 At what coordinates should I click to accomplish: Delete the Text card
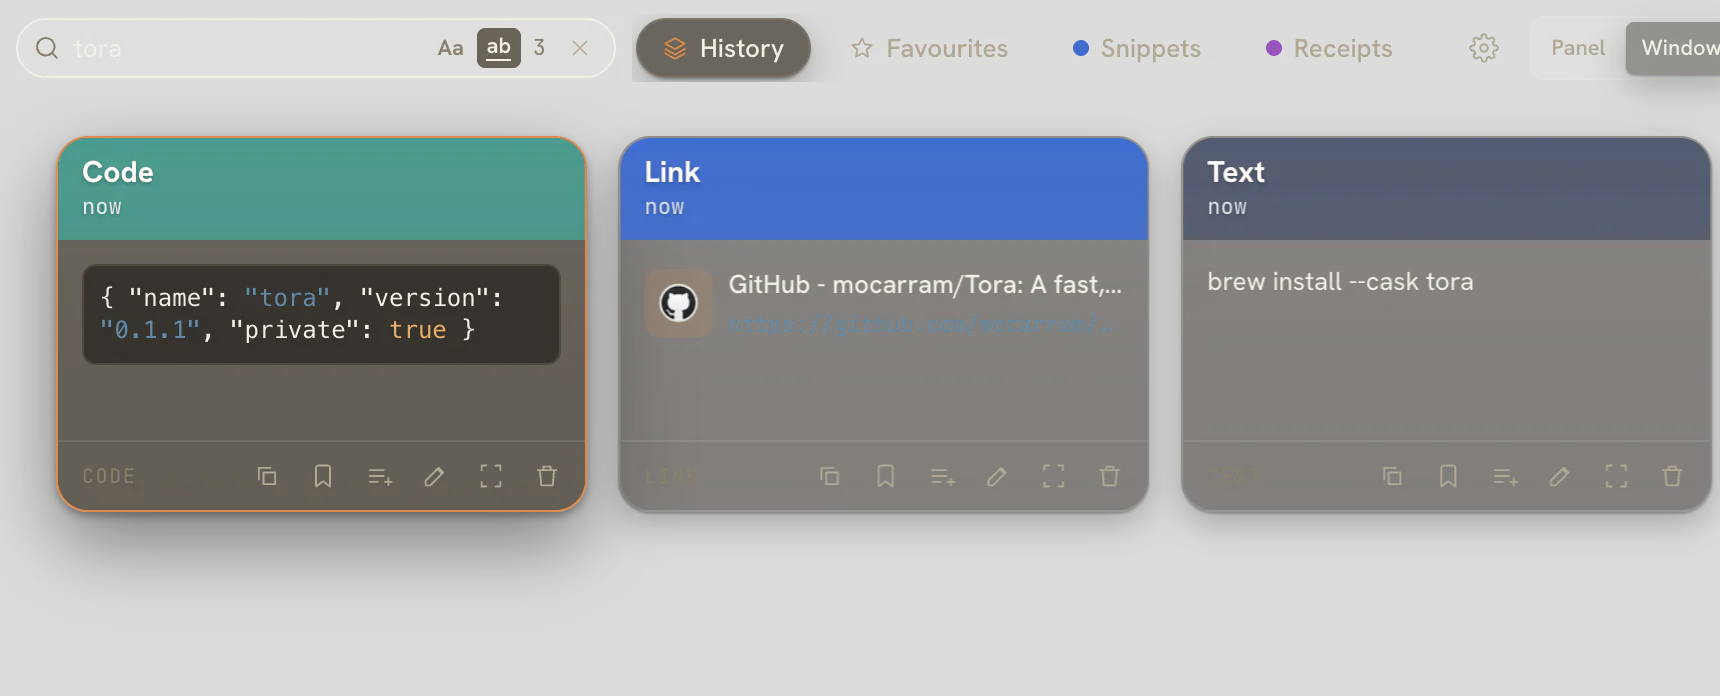pyautogui.click(x=1672, y=476)
